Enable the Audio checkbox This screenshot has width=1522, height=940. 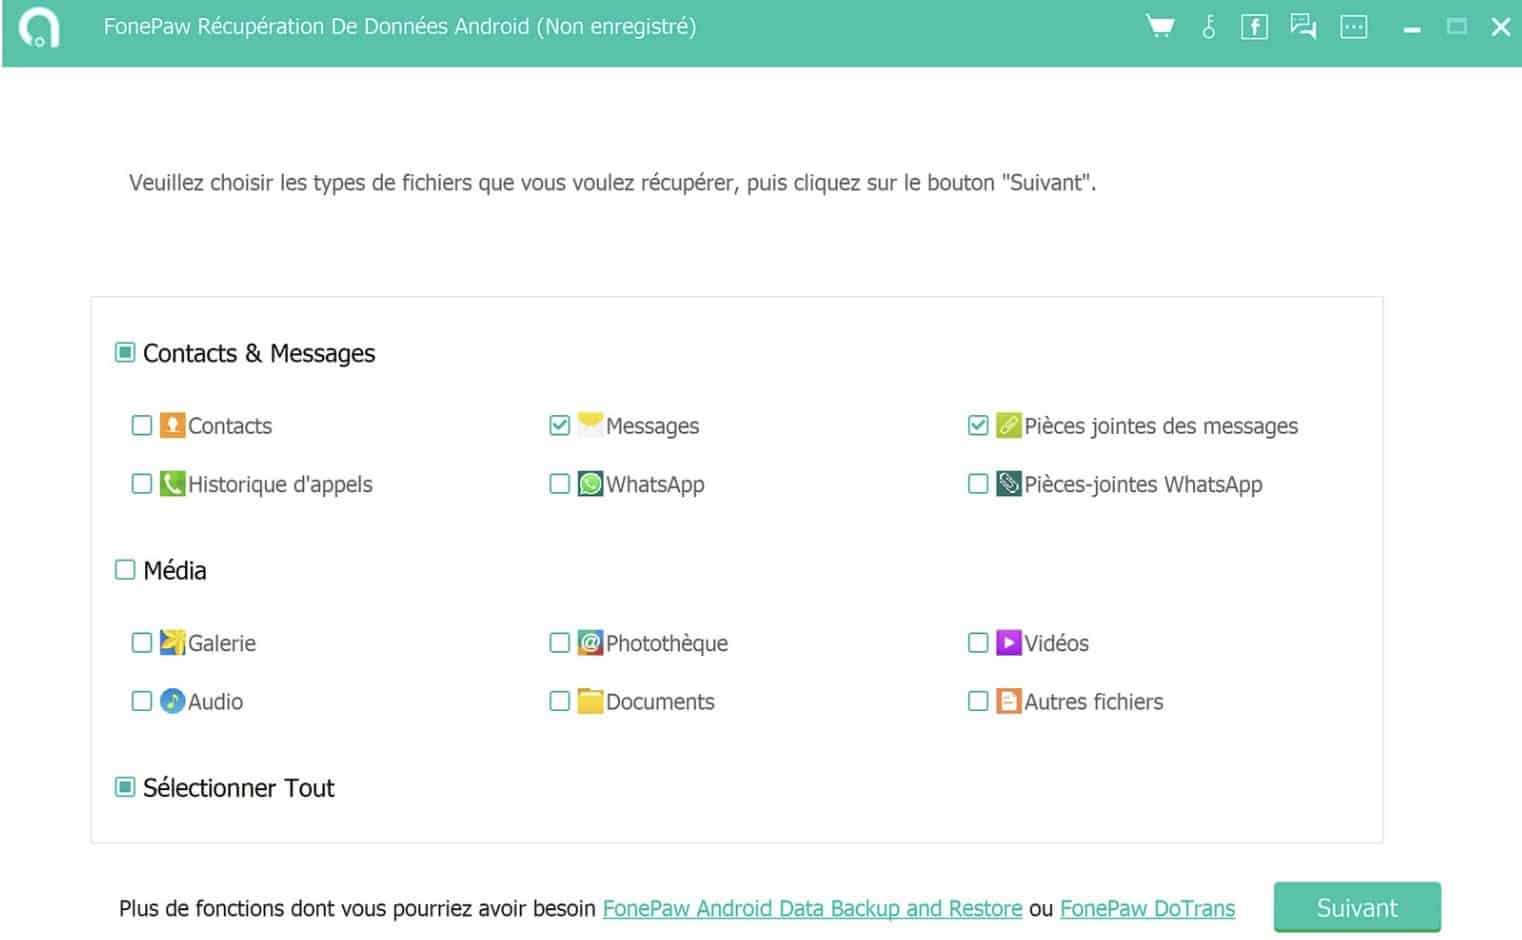point(142,701)
